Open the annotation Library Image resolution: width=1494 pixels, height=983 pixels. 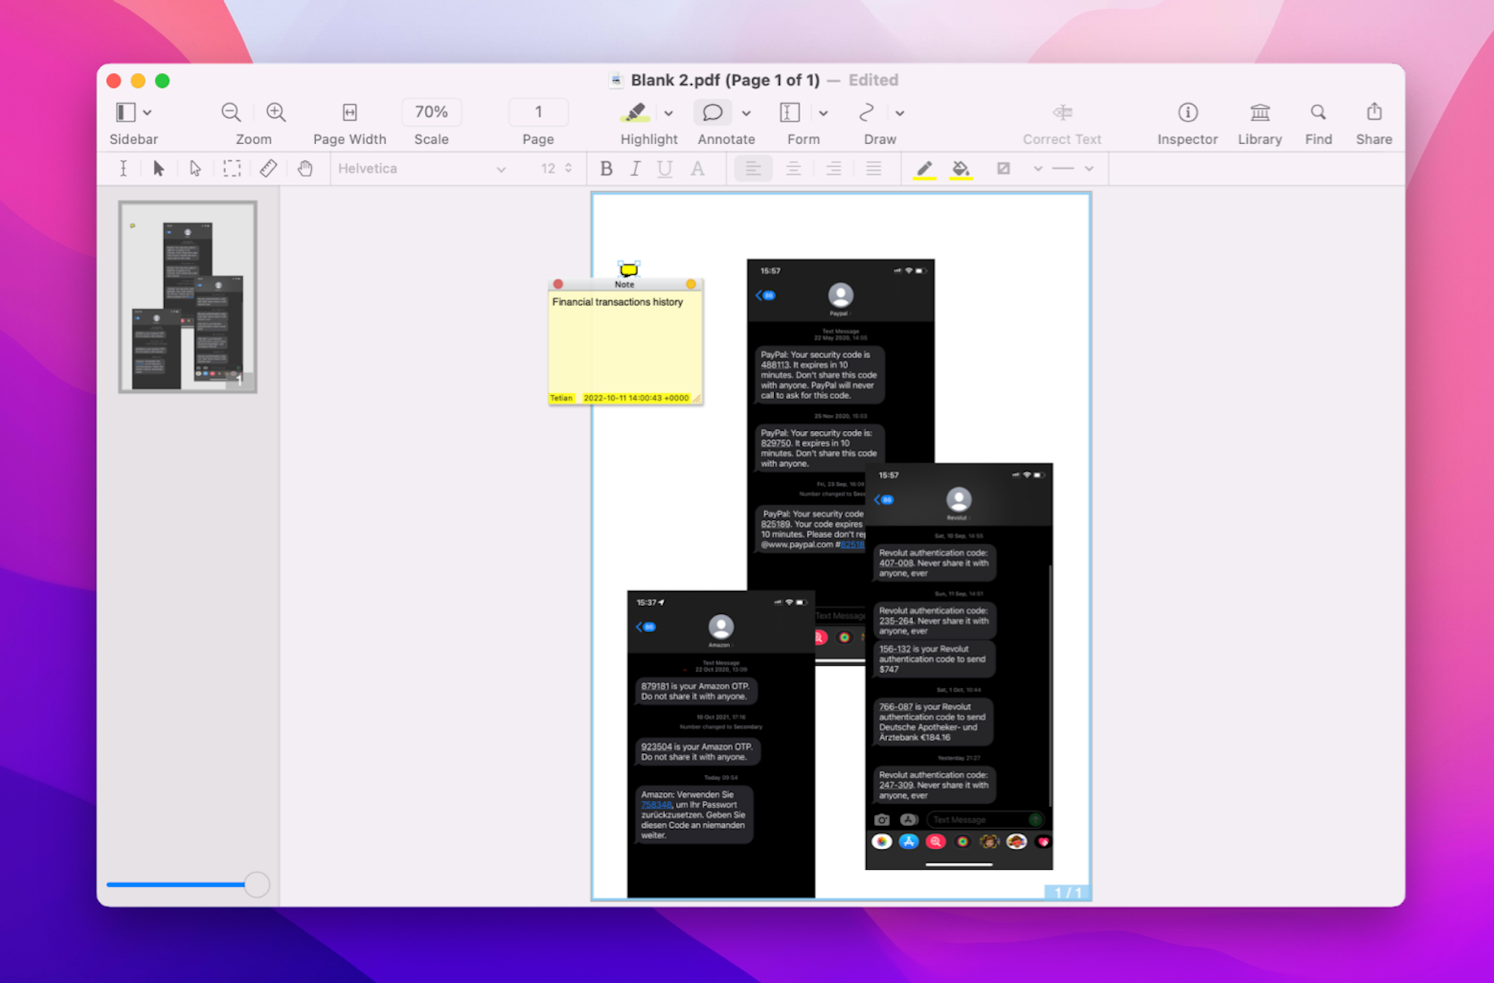[1259, 113]
